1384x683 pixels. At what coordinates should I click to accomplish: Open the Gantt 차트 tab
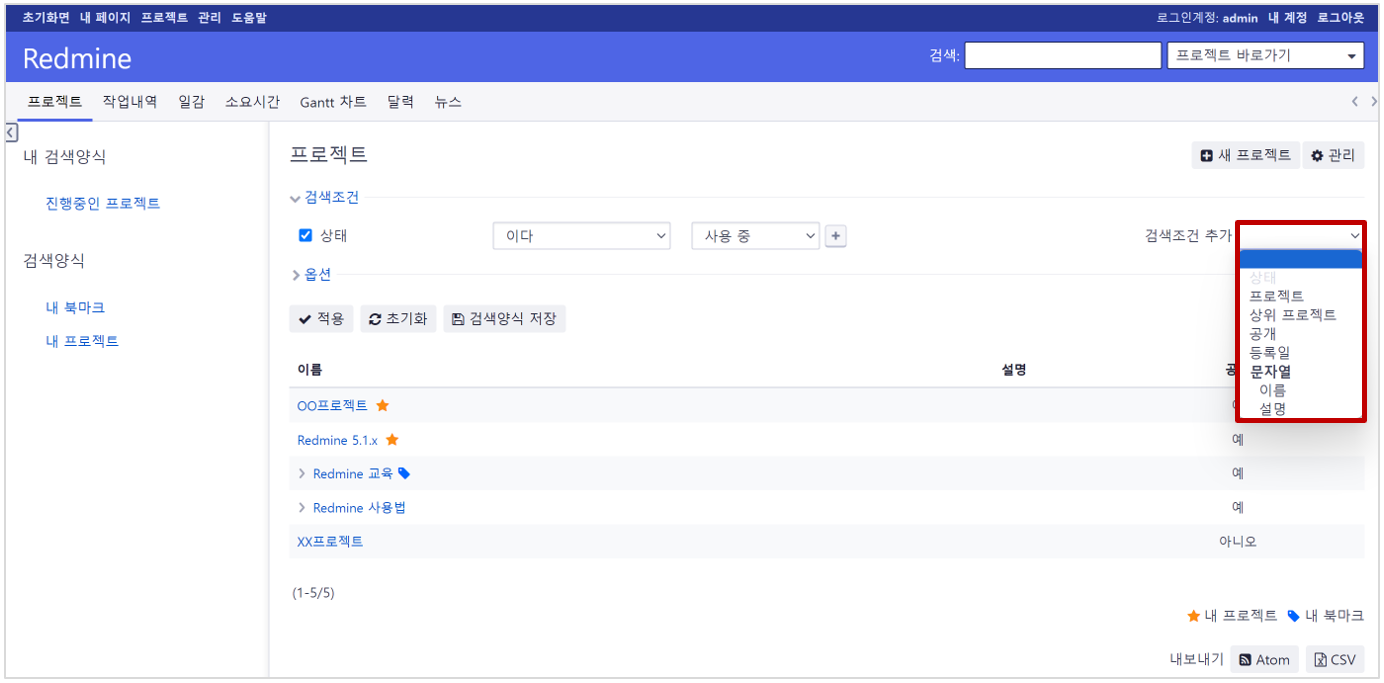pyautogui.click(x=333, y=102)
